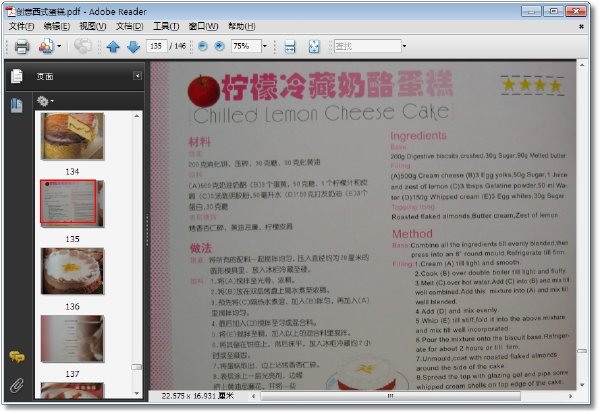Click the 136 page label
600x414 pixels.
(x=72, y=306)
